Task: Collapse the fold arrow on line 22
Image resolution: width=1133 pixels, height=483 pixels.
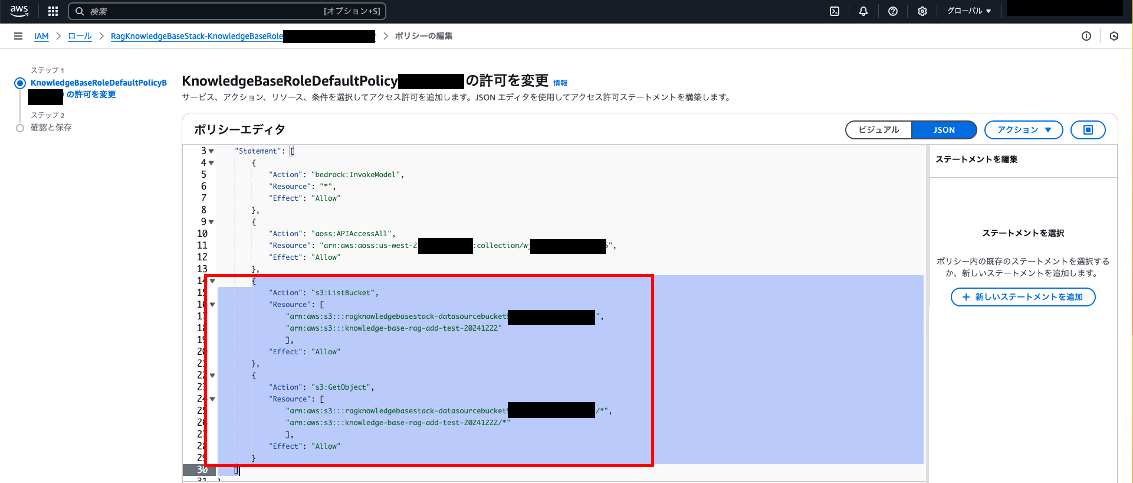Action: pos(212,375)
